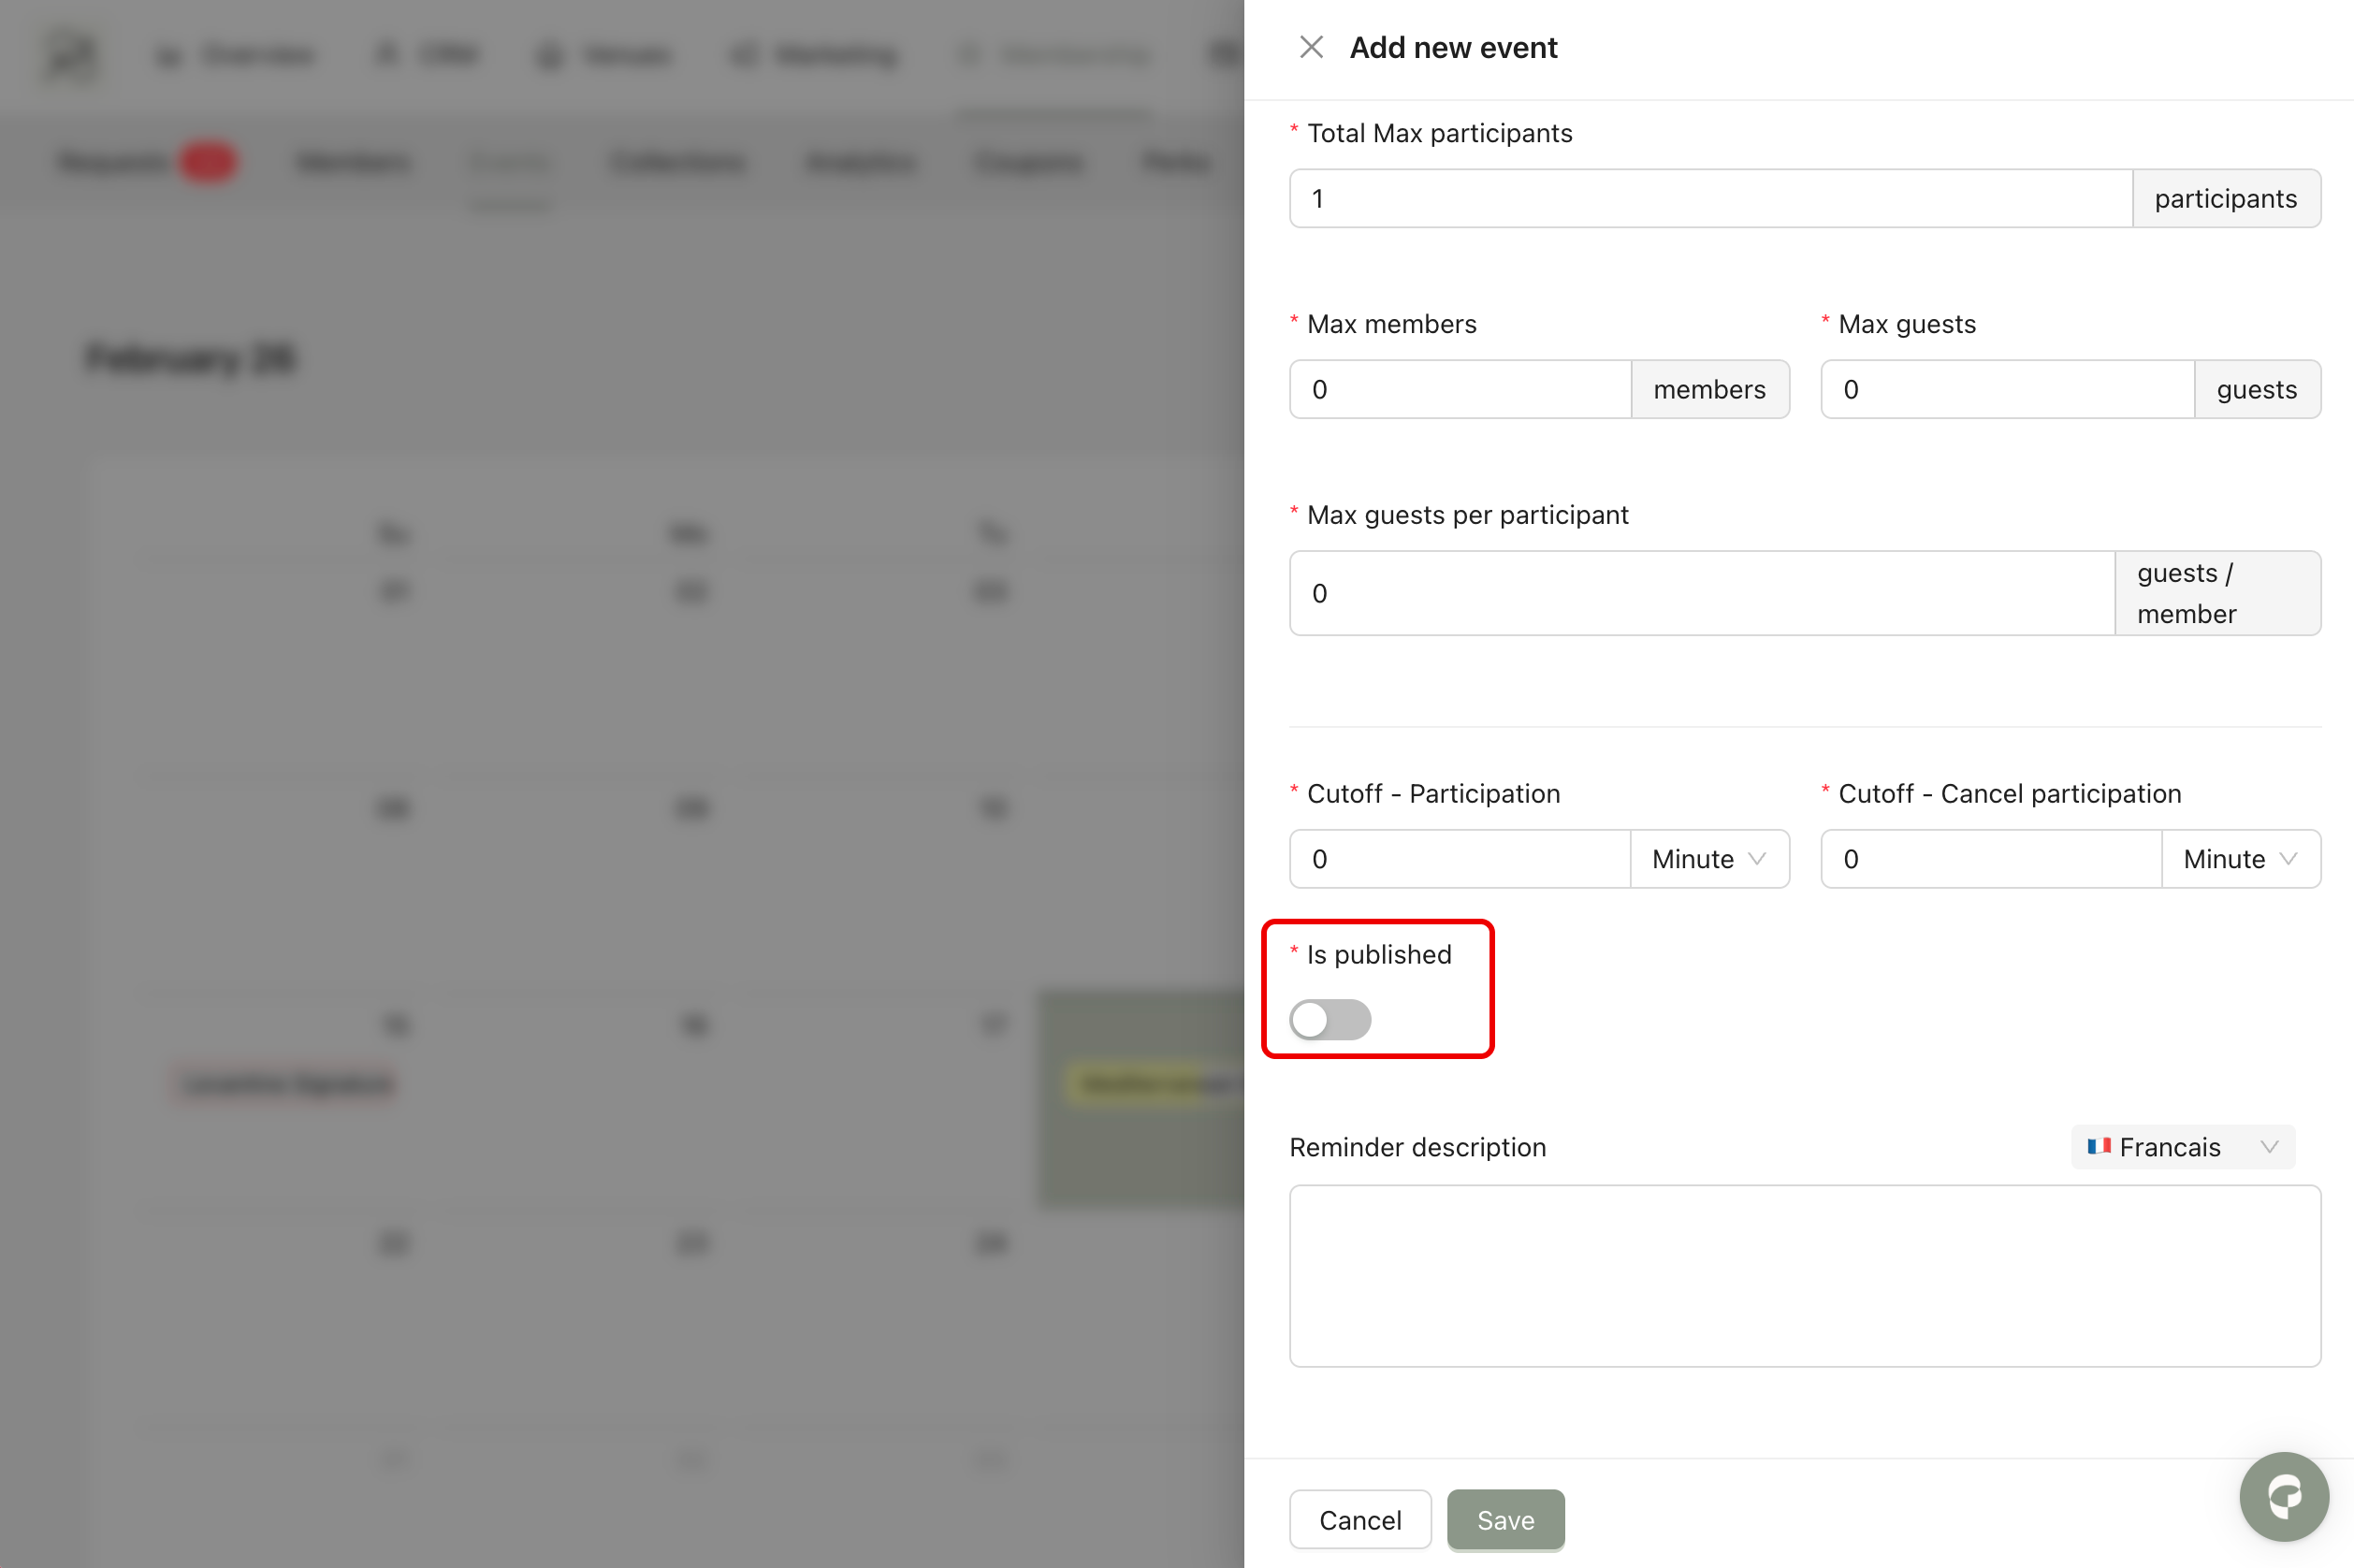Open Cutoff Cancel participation Minute dropdown
Screen dimensions: 2354x1568
[x=2240, y=859]
